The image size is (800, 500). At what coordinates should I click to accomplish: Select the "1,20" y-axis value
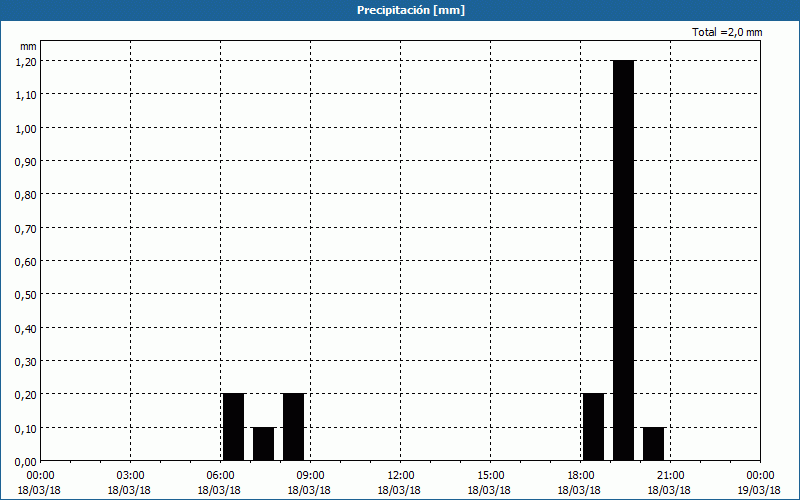coord(26,61)
